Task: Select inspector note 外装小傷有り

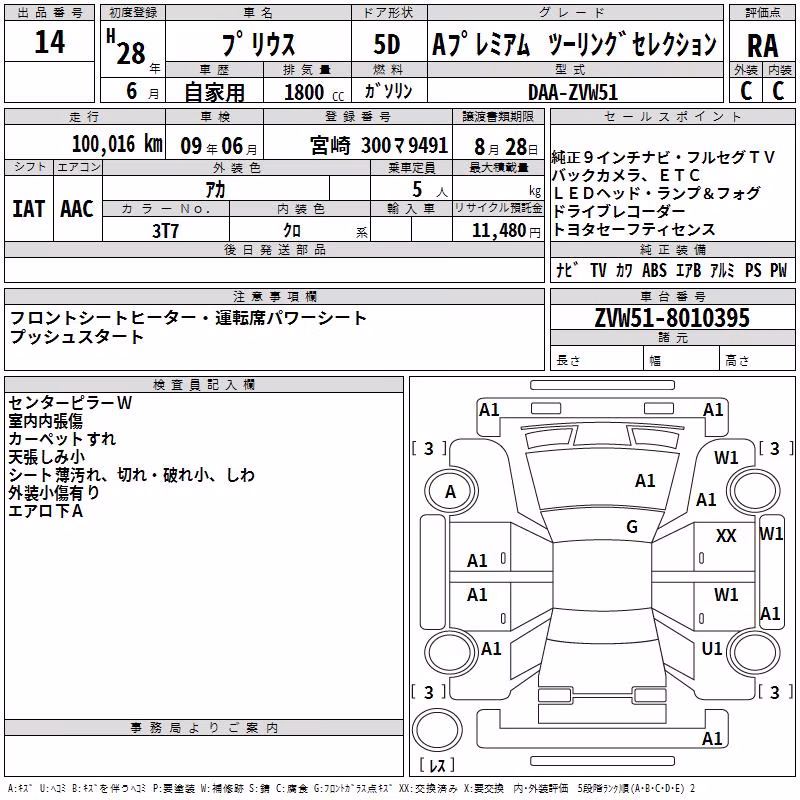Action: 54,493
